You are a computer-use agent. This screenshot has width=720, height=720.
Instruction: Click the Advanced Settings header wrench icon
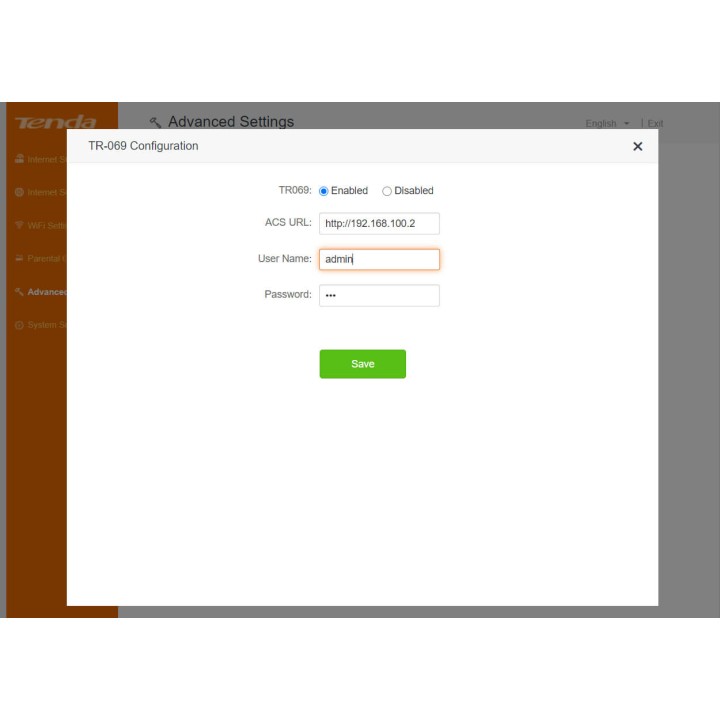pos(155,123)
